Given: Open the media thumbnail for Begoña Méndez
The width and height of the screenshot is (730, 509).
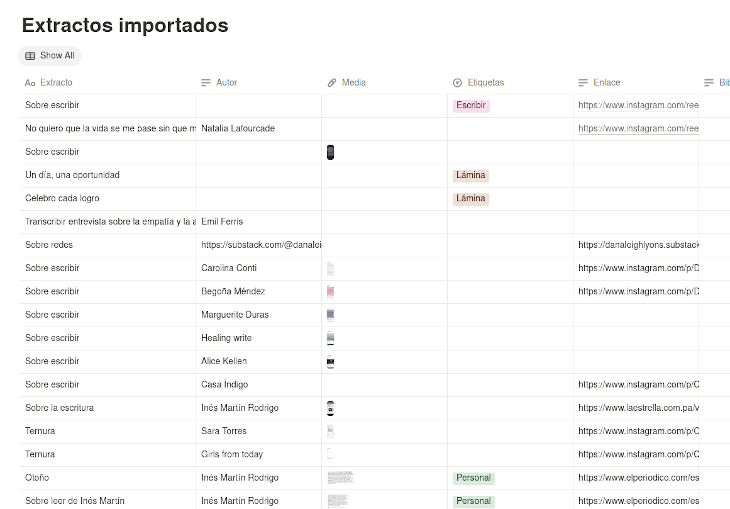Looking at the screenshot, I should [330, 291].
